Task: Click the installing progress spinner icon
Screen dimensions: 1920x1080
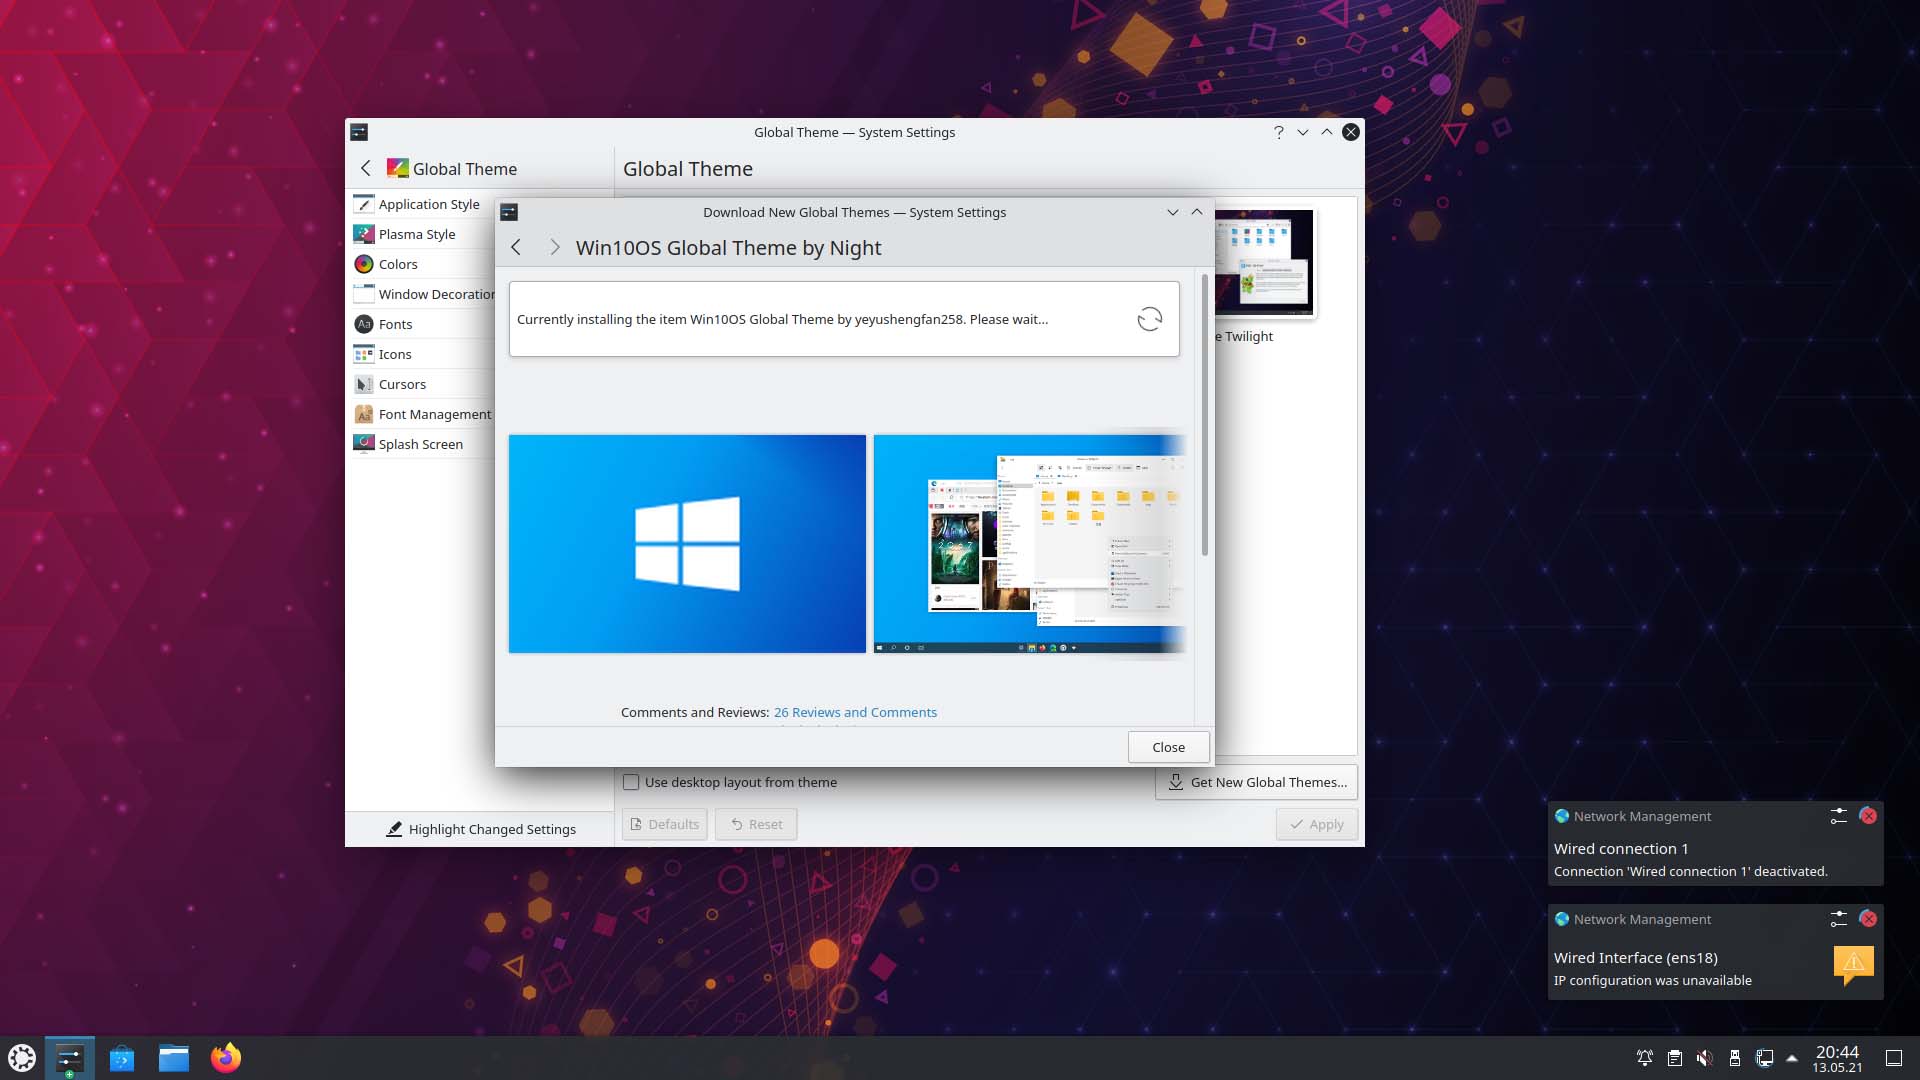Action: click(x=1150, y=319)
